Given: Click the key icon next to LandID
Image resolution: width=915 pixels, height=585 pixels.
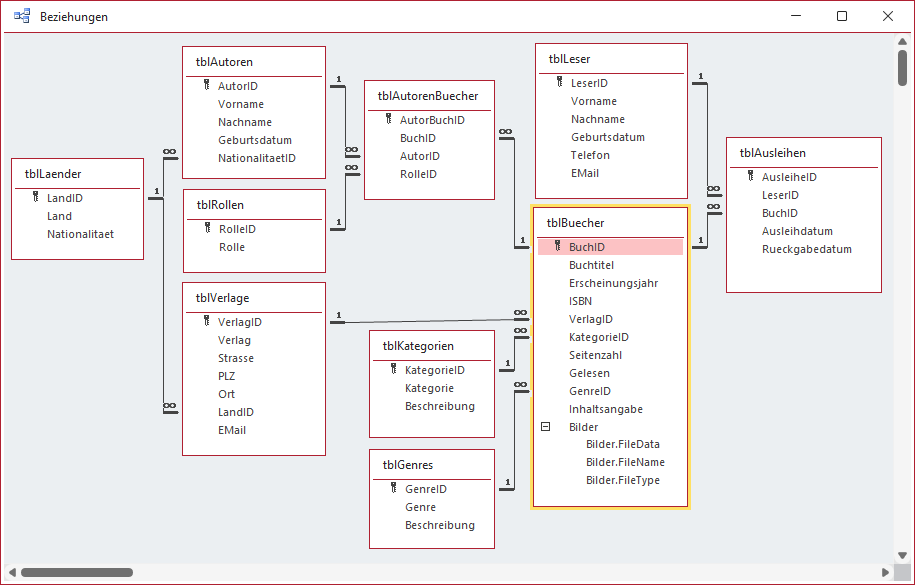Looking at the screenshot, I should pos(35,198).
